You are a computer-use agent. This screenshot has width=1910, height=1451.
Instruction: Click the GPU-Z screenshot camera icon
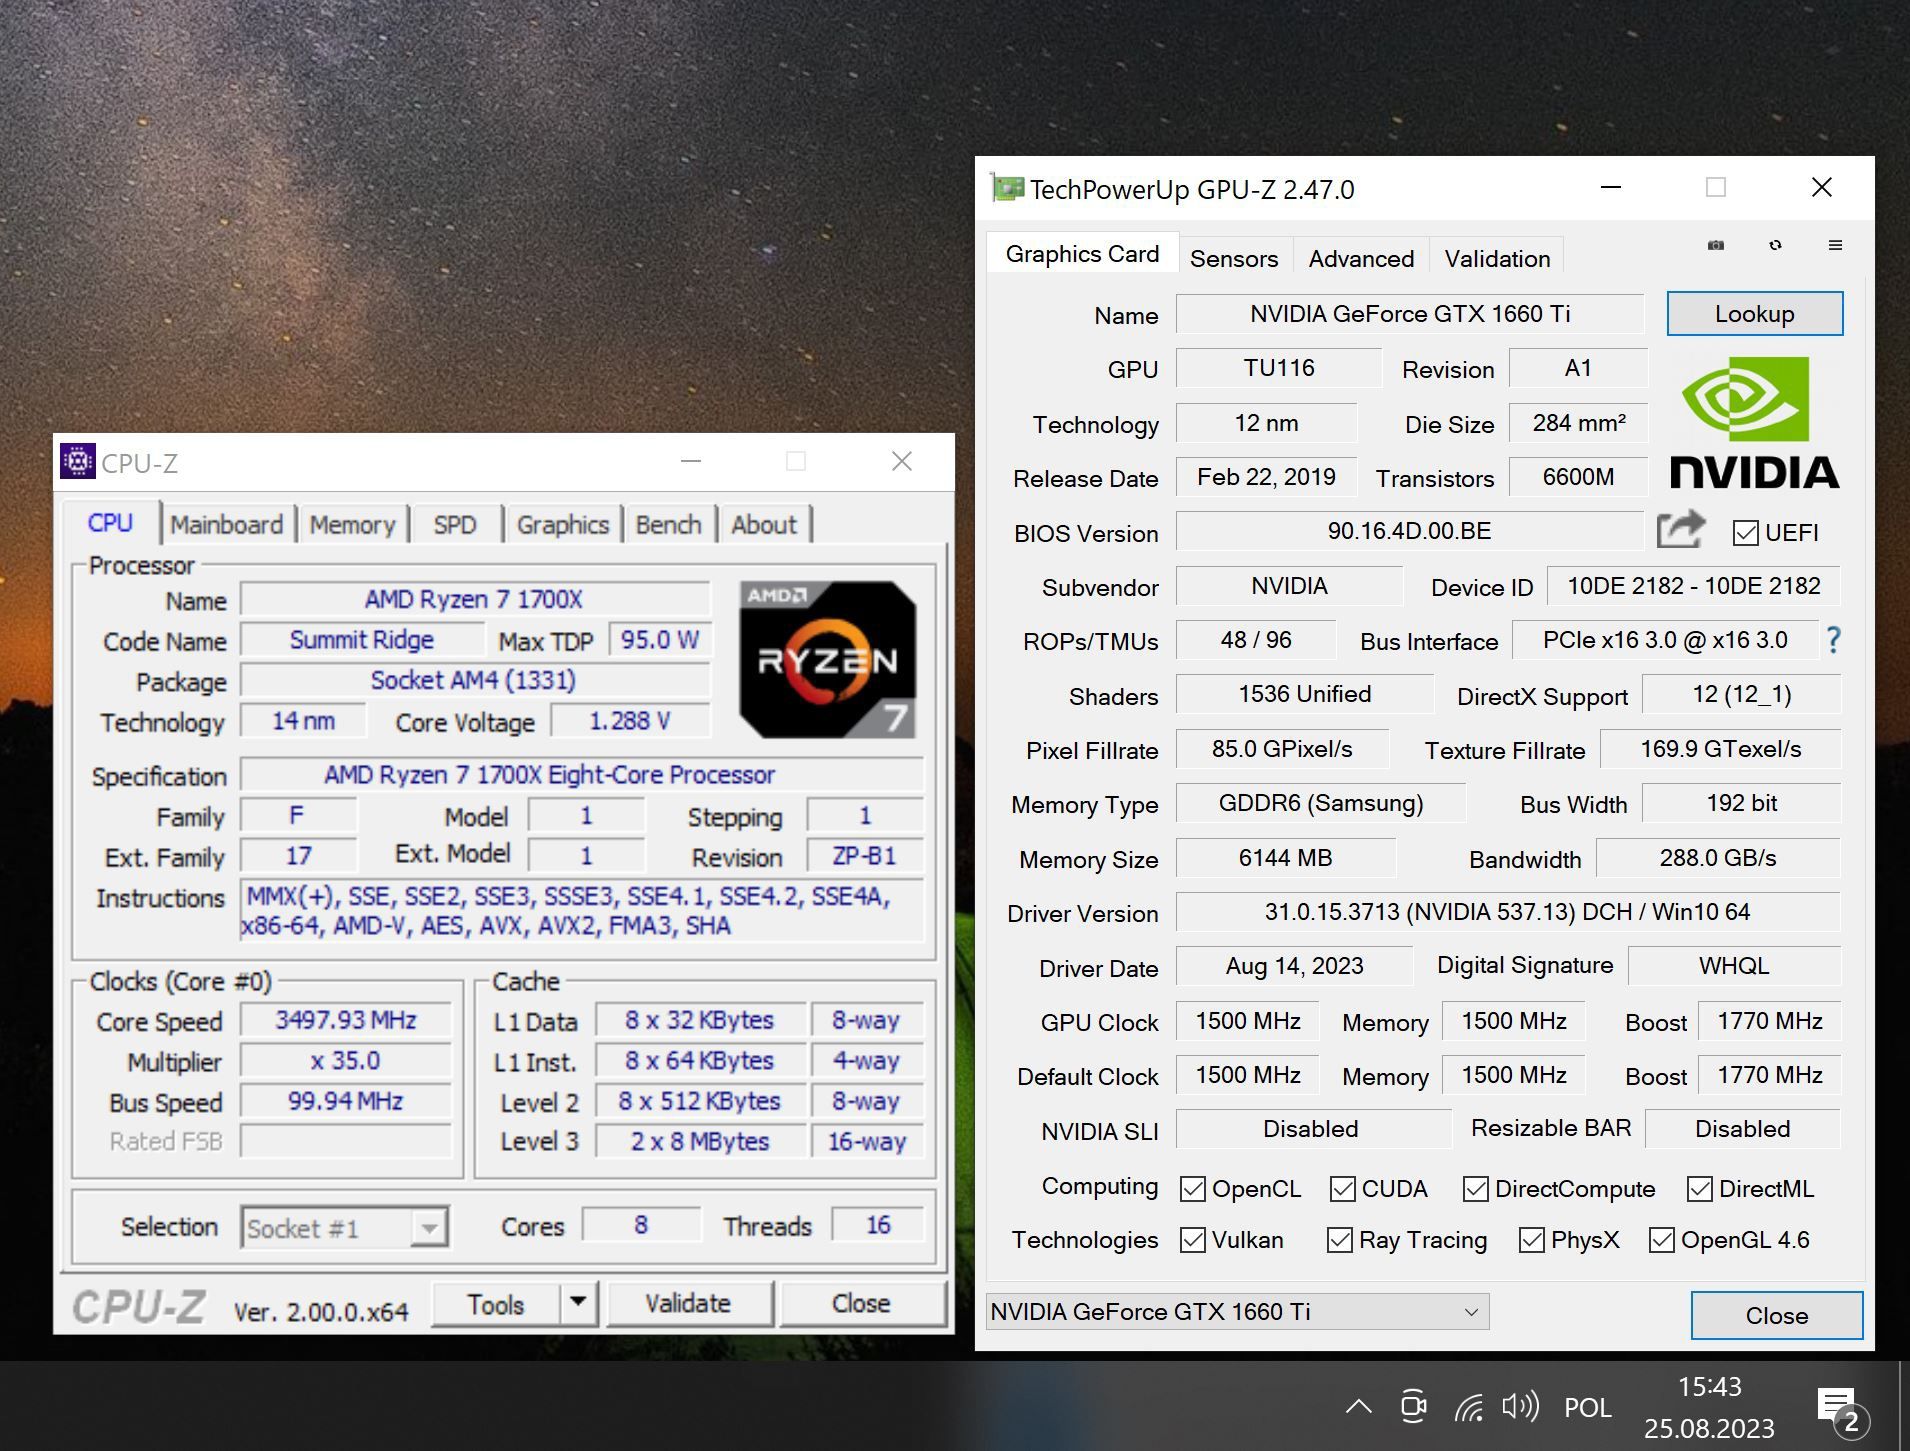coord(1716,245)
